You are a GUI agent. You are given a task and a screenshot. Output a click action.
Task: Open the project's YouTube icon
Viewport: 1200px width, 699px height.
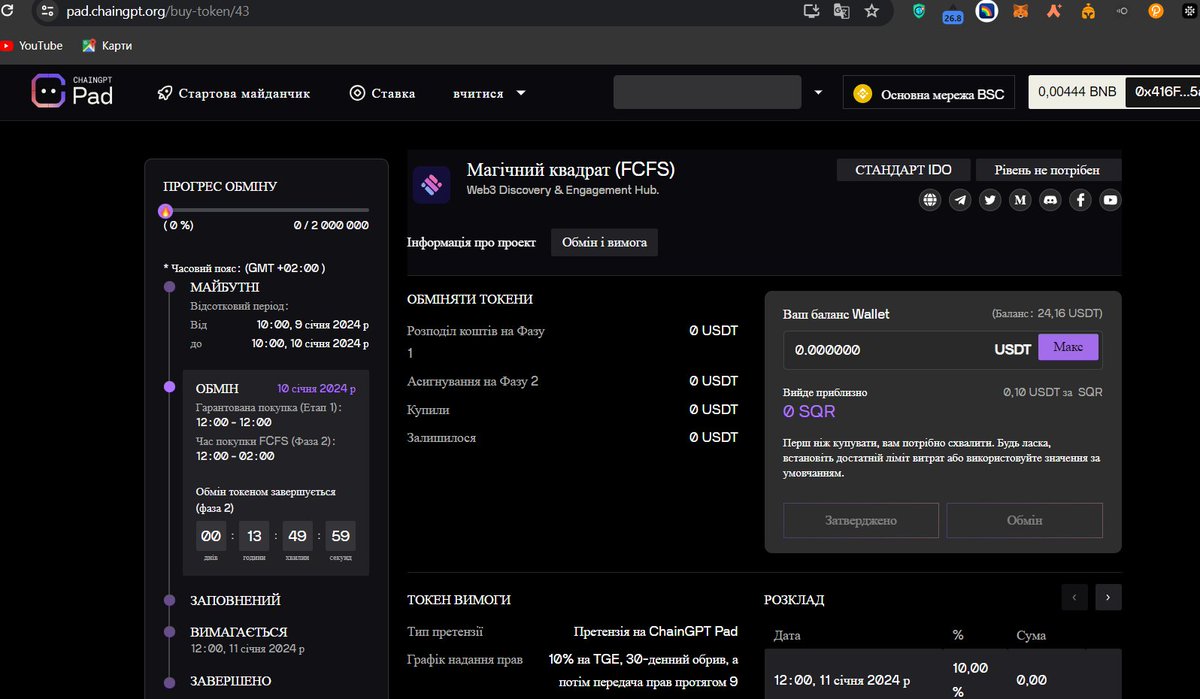[x=1110, y=200]
